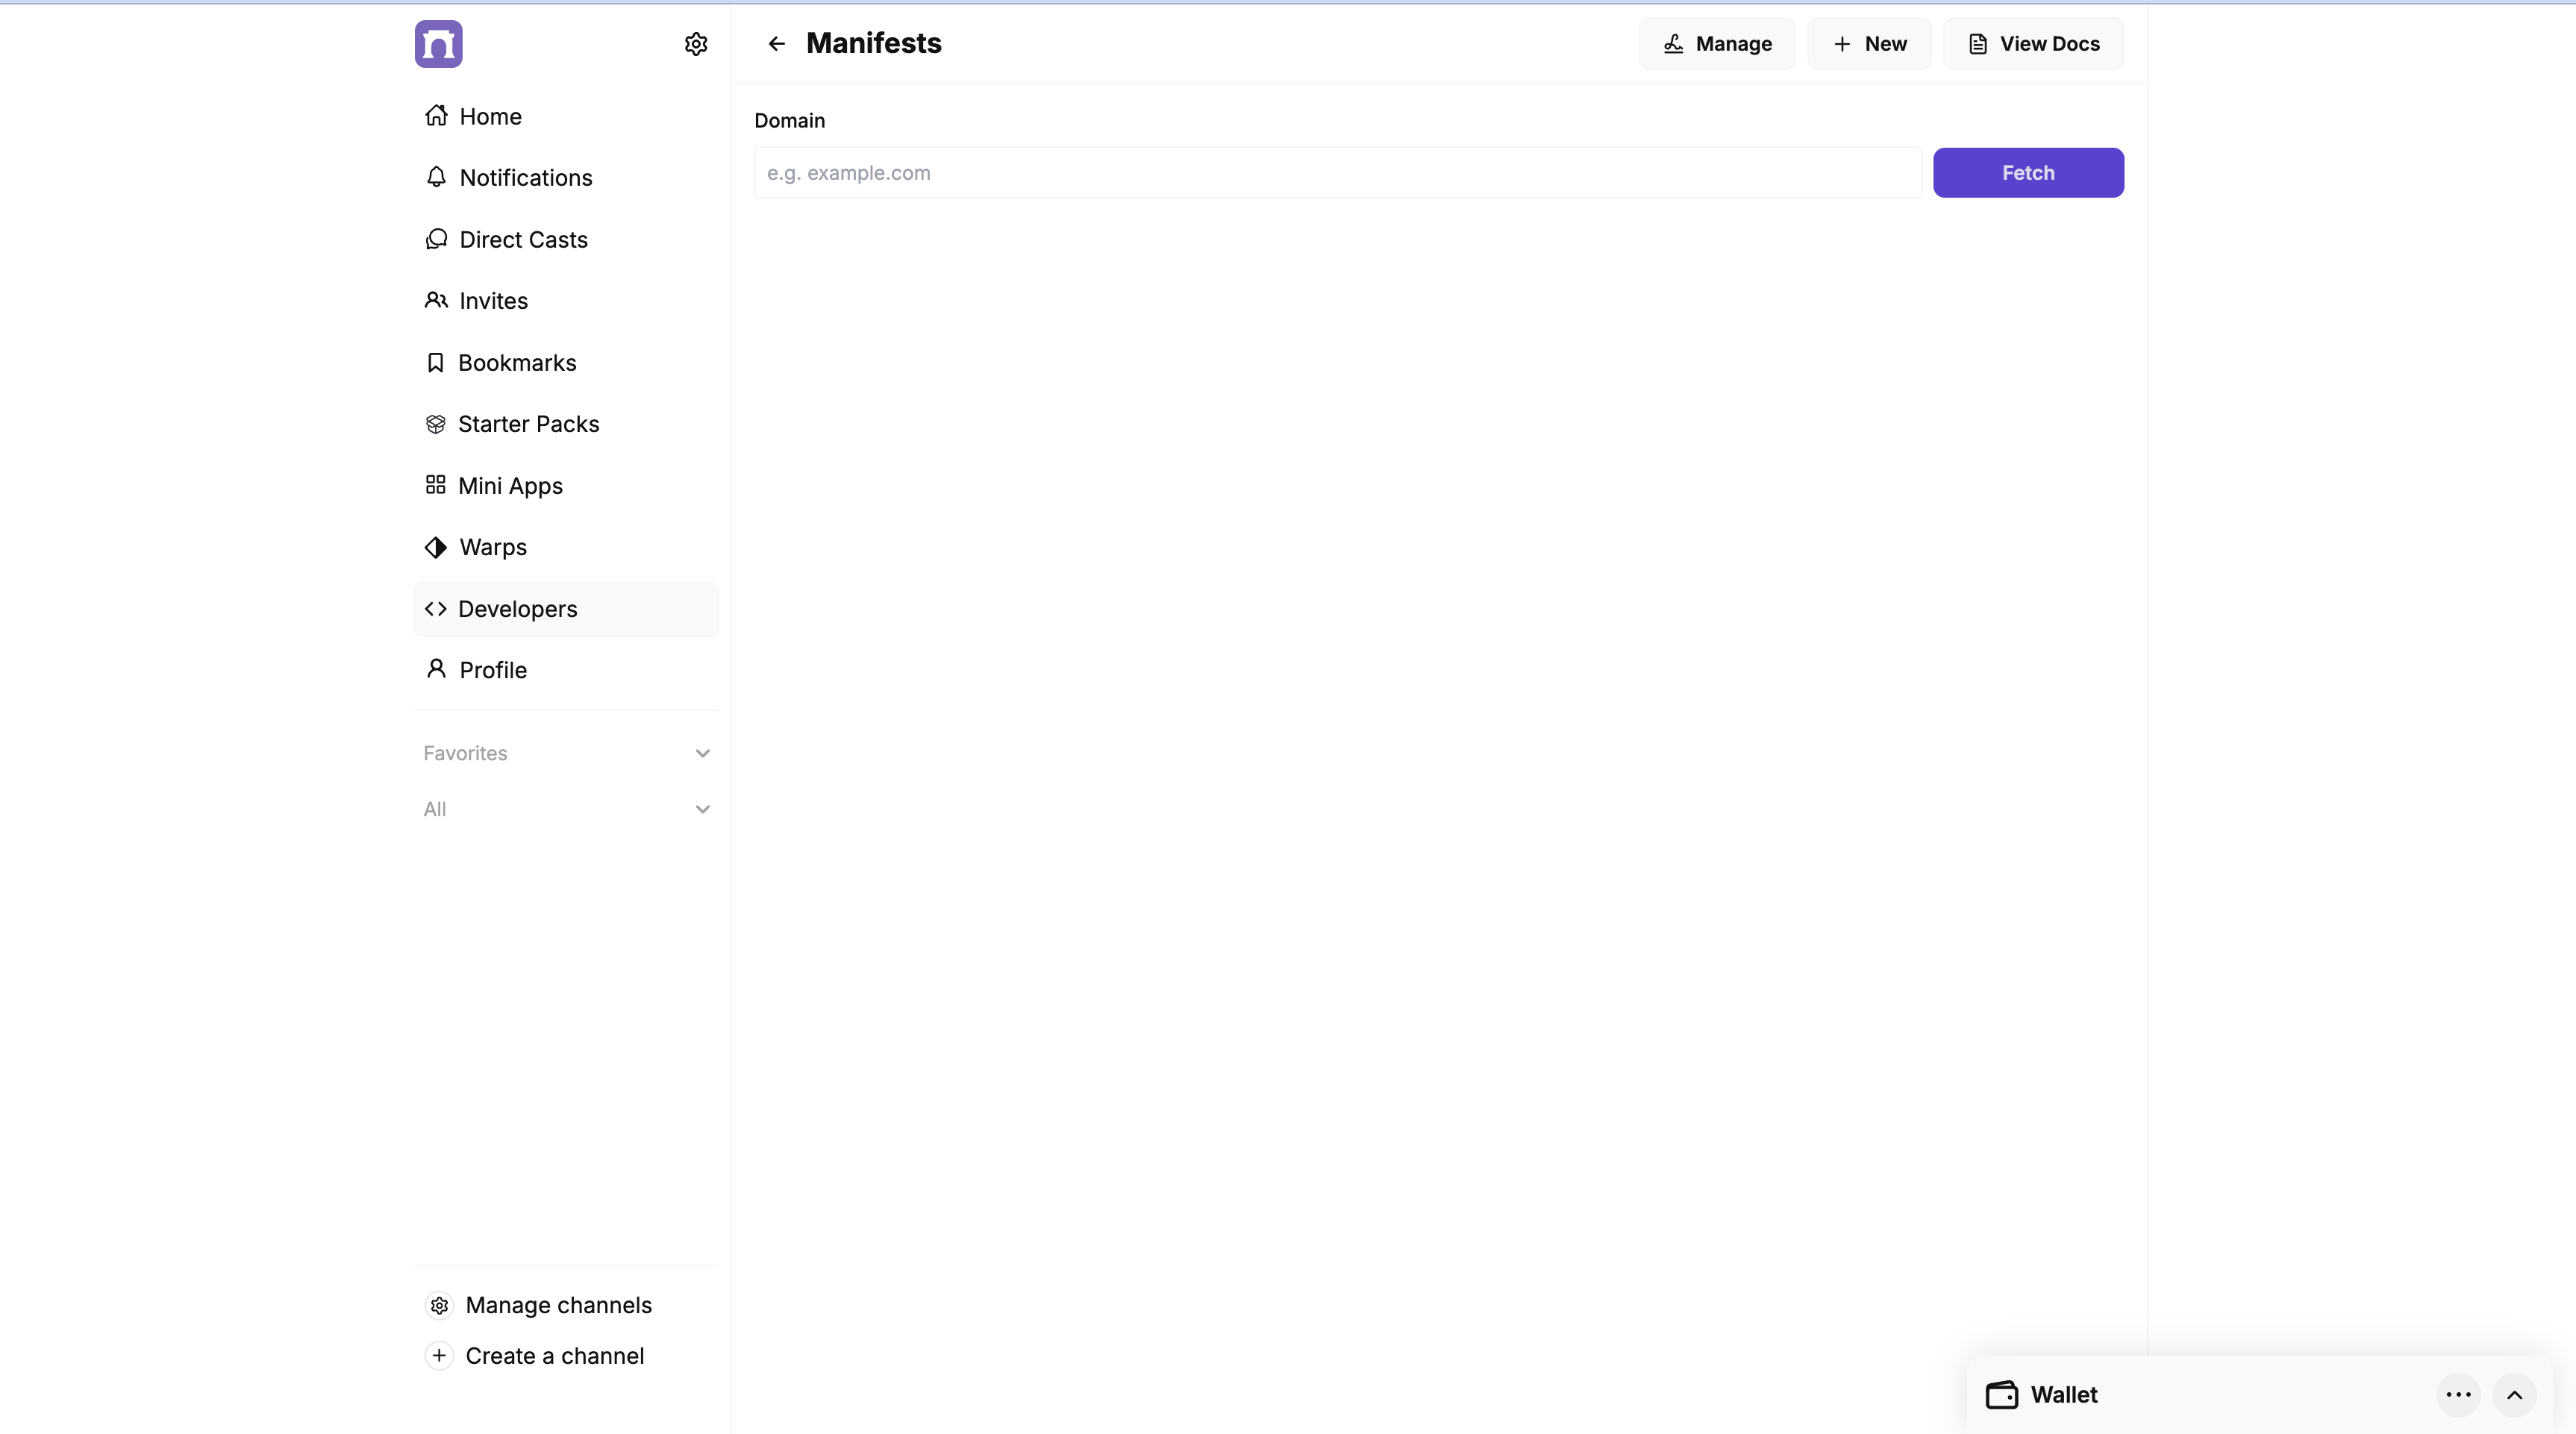2576x1434 pixels.
Task: Click the back arrow next to Manifests
Action: [777, 44]
